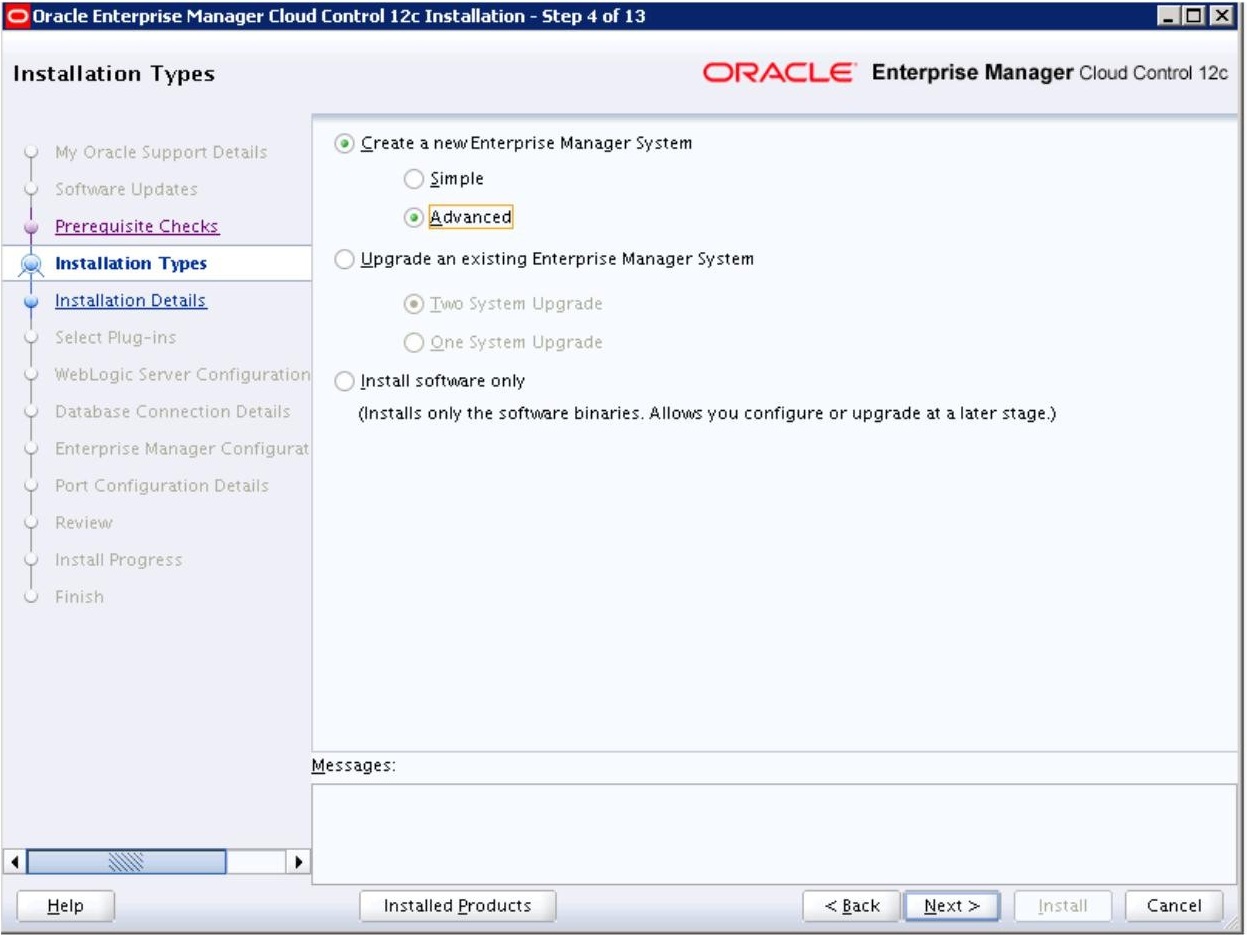Select Install software only option
This screenshot has width=1247, height=935.
point(345,381)
